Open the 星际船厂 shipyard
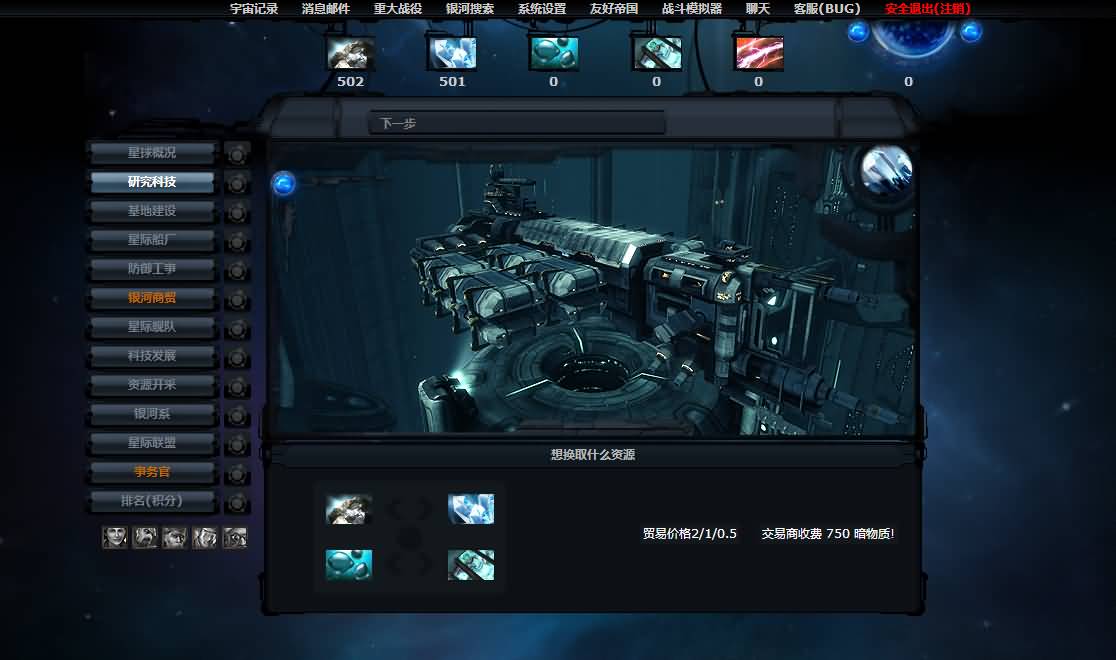Image resolution: width=1116 pixels, height=660 pixels. point(152,240)
